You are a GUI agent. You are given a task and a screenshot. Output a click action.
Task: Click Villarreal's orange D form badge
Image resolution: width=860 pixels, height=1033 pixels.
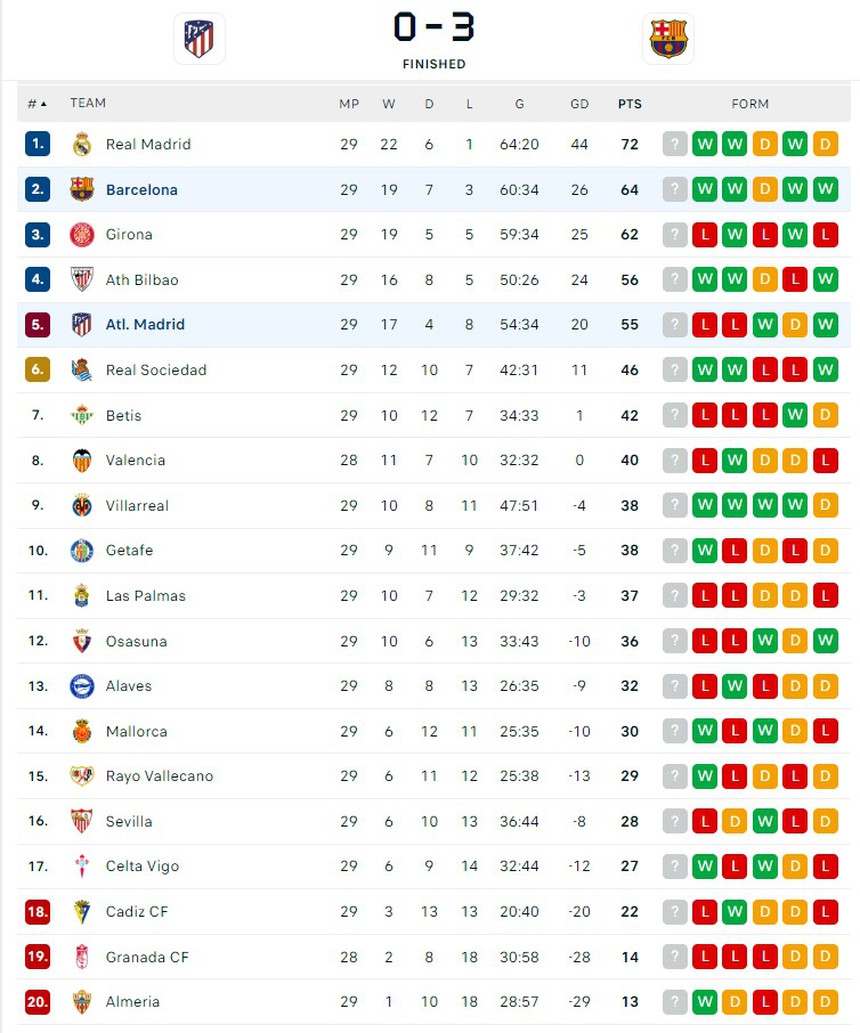825,506
